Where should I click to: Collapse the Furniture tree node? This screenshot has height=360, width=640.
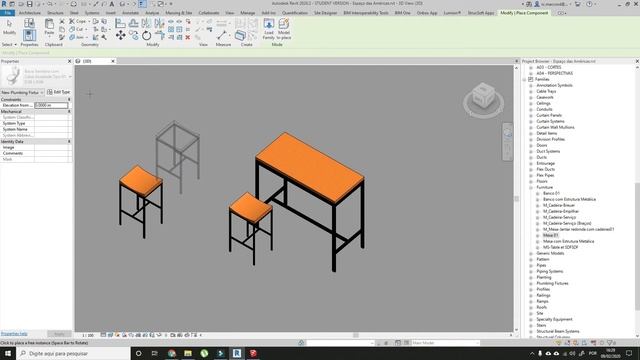pos(531,187)
